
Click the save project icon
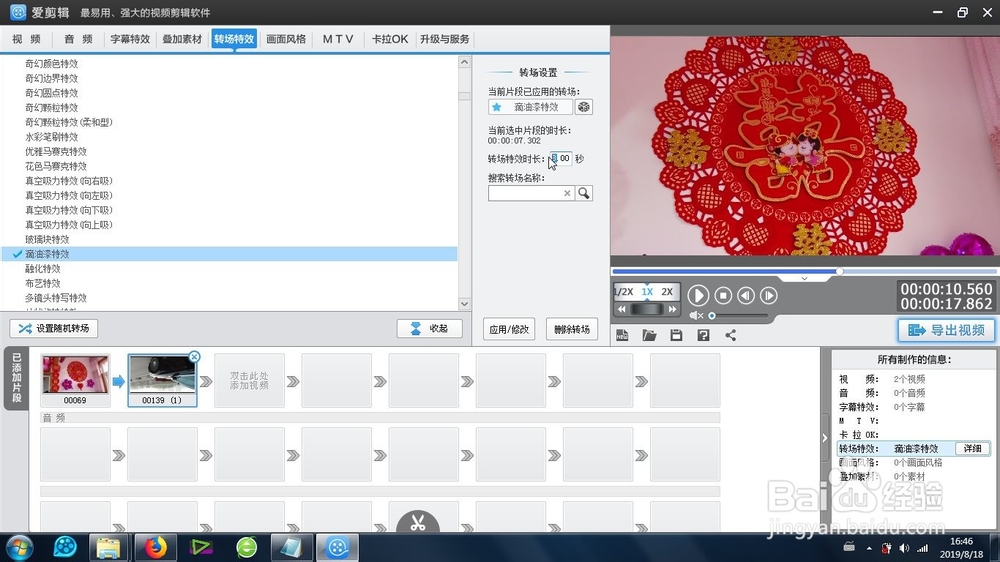pyautogui.click(x=676, y=335)
